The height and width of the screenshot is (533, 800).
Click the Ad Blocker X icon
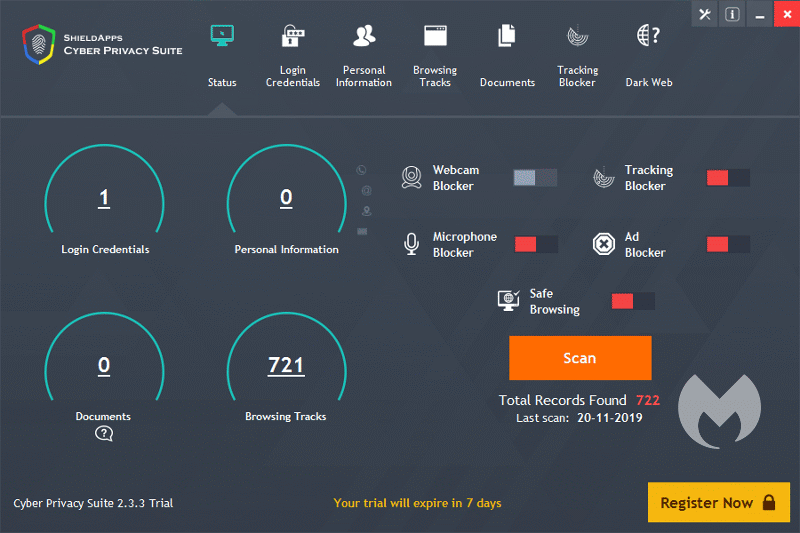tap(604, 244)
